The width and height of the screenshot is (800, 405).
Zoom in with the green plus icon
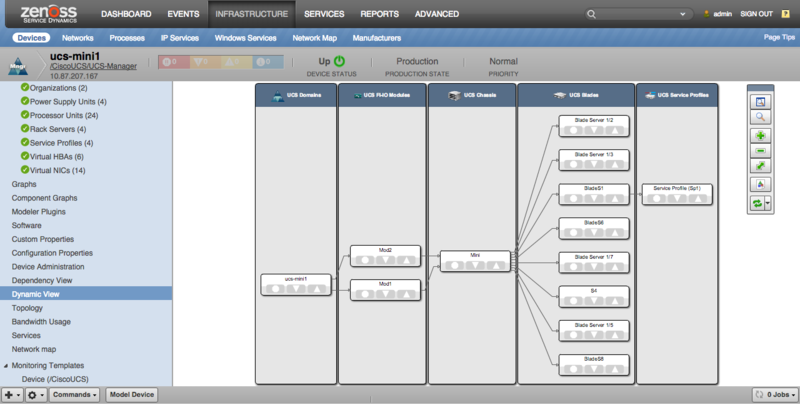coord(760,136)
